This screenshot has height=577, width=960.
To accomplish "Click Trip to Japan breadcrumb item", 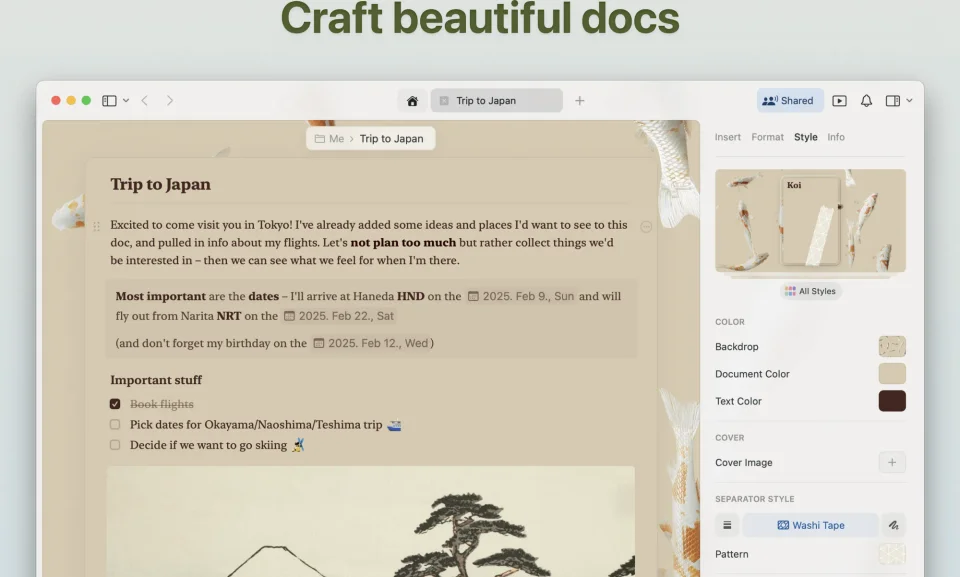I will tap(391, 138).
